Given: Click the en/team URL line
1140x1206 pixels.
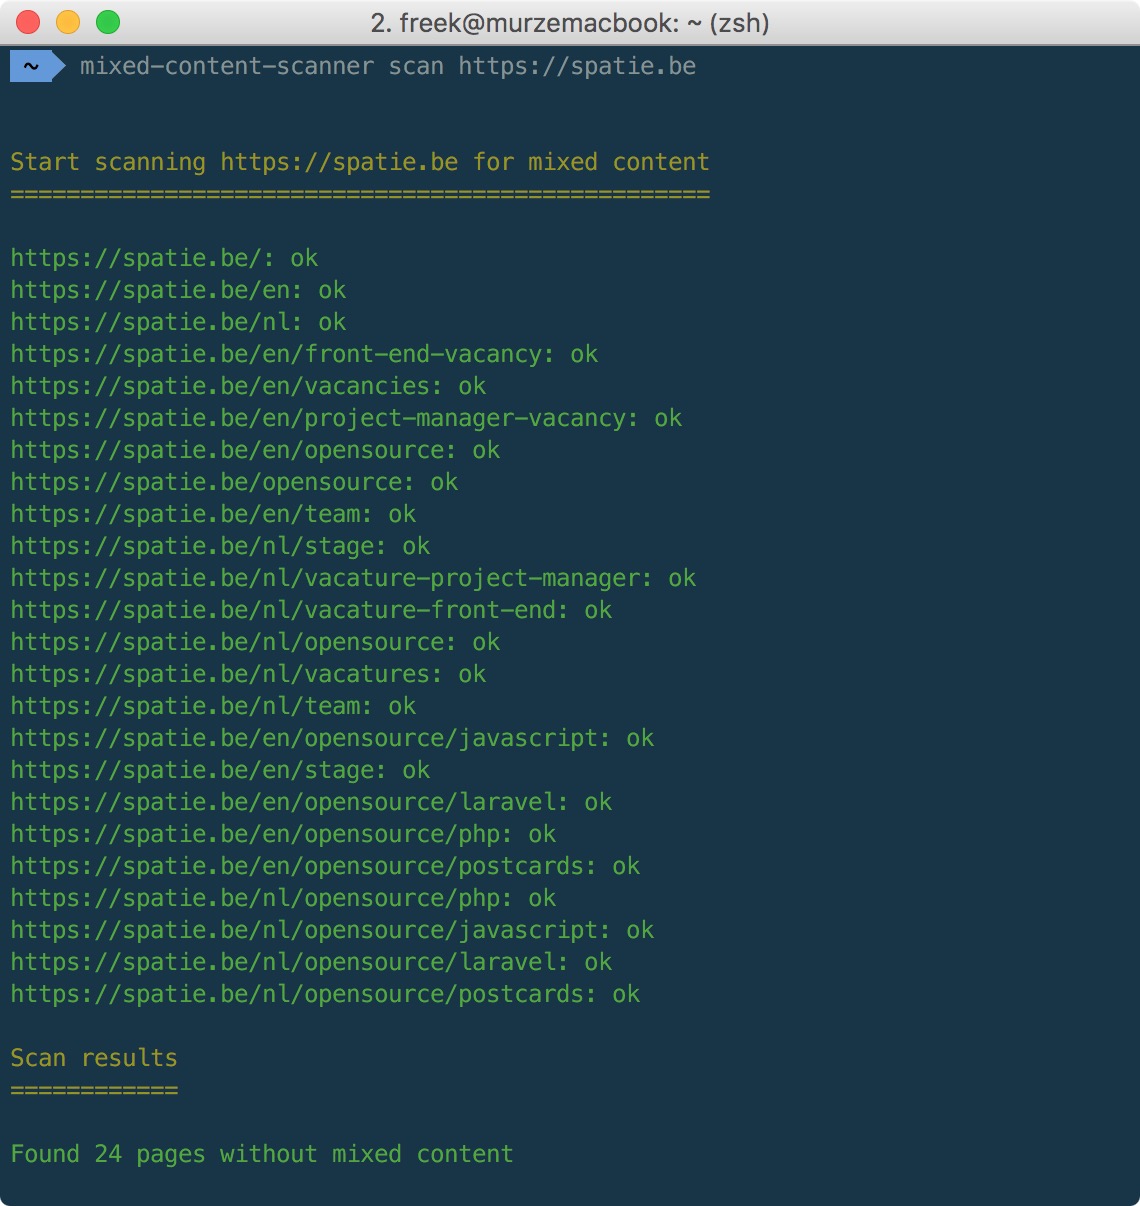Looking at the screenshot, I should pyautogui.click(x=213, y=514).
